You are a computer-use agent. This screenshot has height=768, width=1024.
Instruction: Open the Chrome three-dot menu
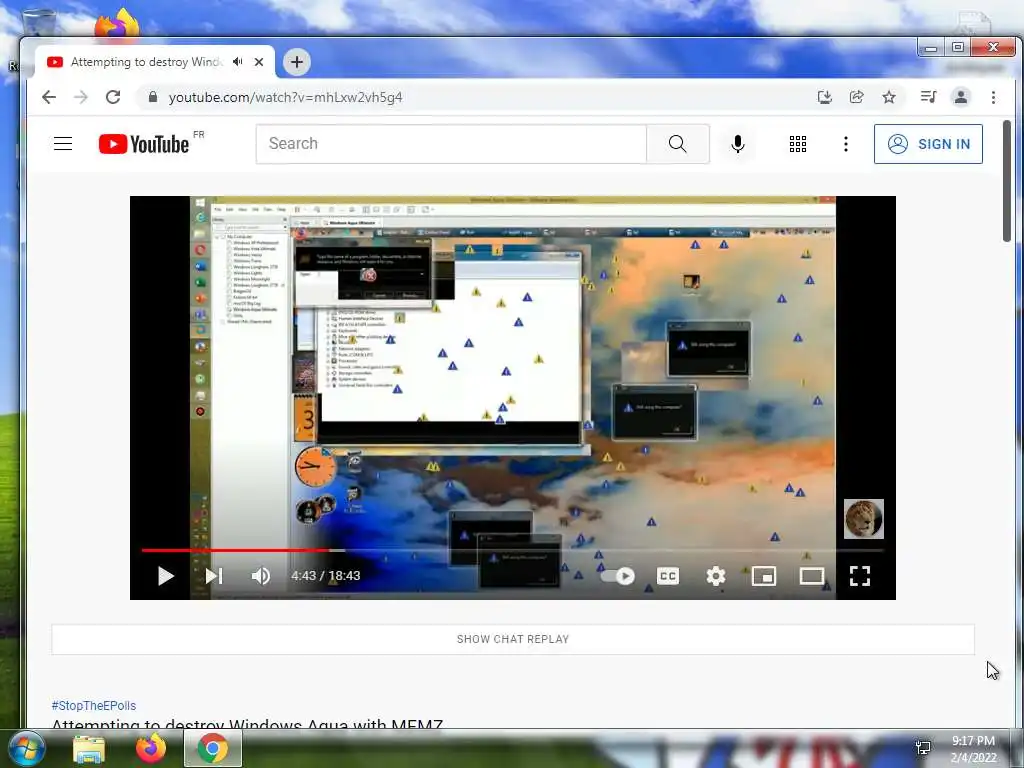tap(993, 97)
